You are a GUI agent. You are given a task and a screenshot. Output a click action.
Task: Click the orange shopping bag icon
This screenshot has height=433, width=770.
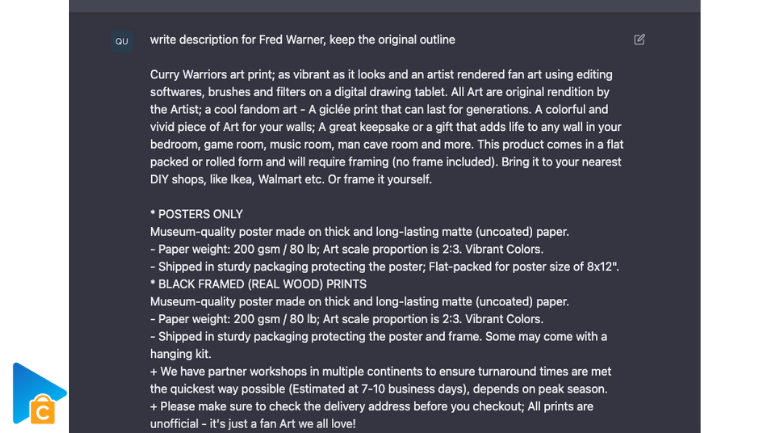[43, 409]
